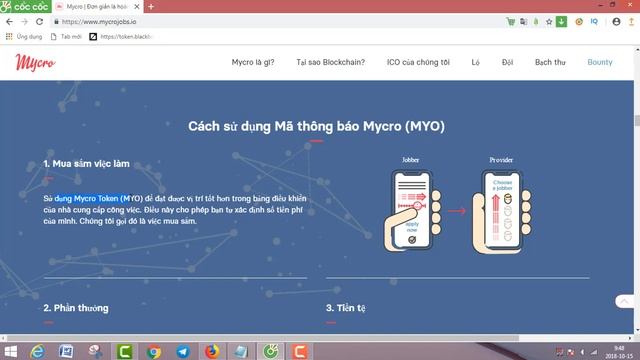
Task: Click heading 1. Mua sắm việc làm
Action: (86, 164)
